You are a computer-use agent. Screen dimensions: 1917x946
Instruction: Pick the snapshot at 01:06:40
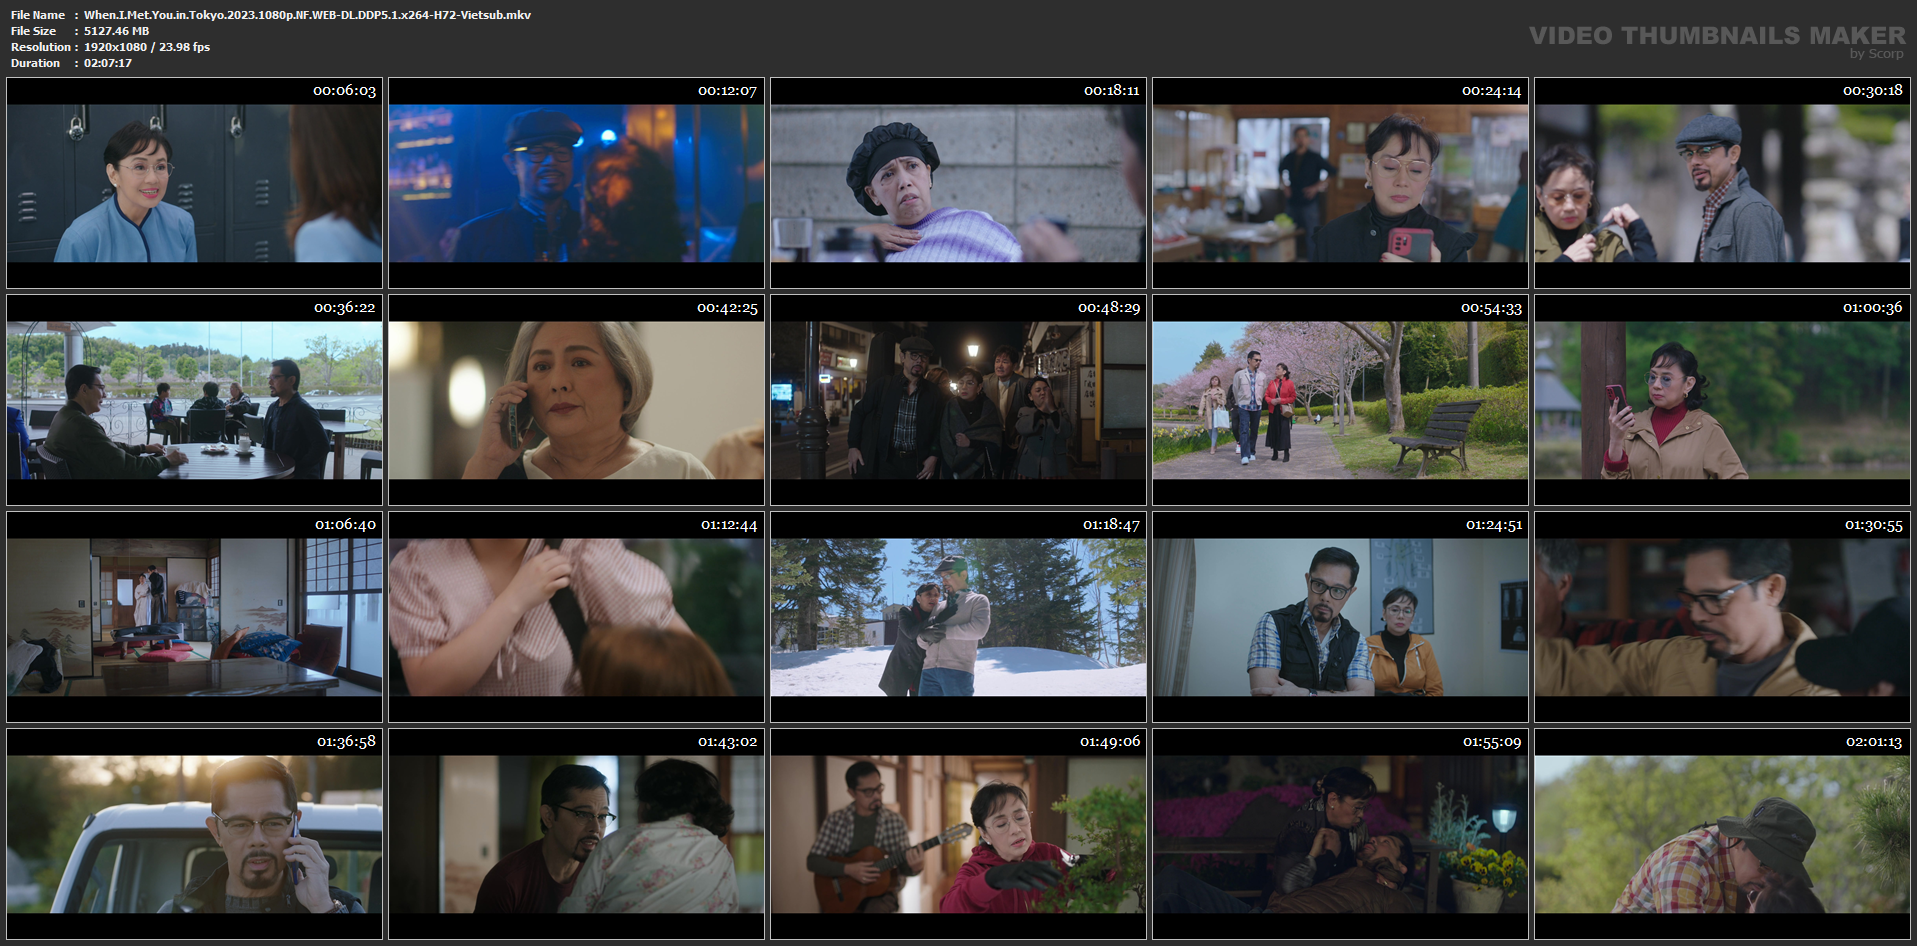click(195, 617)
